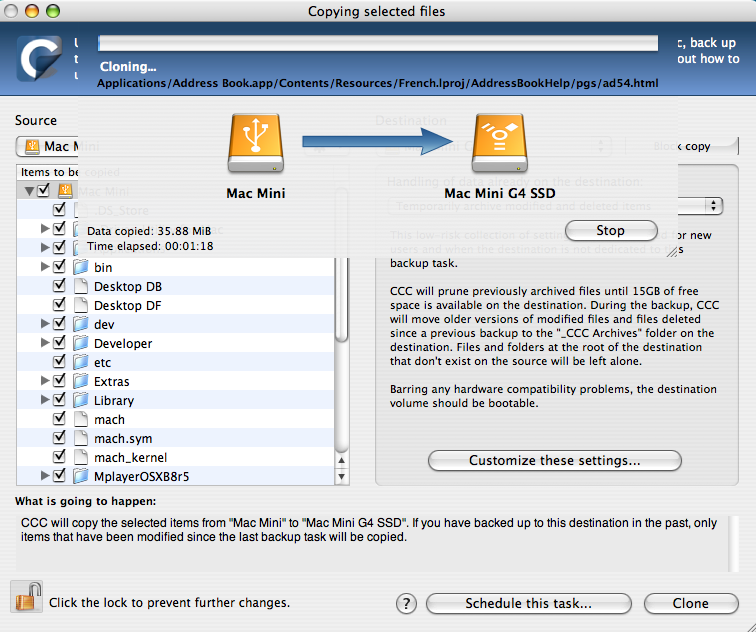Uncheck the dev folder checkbox
Viewport: 756px width, 632px height.
click(x=59, y=323)
